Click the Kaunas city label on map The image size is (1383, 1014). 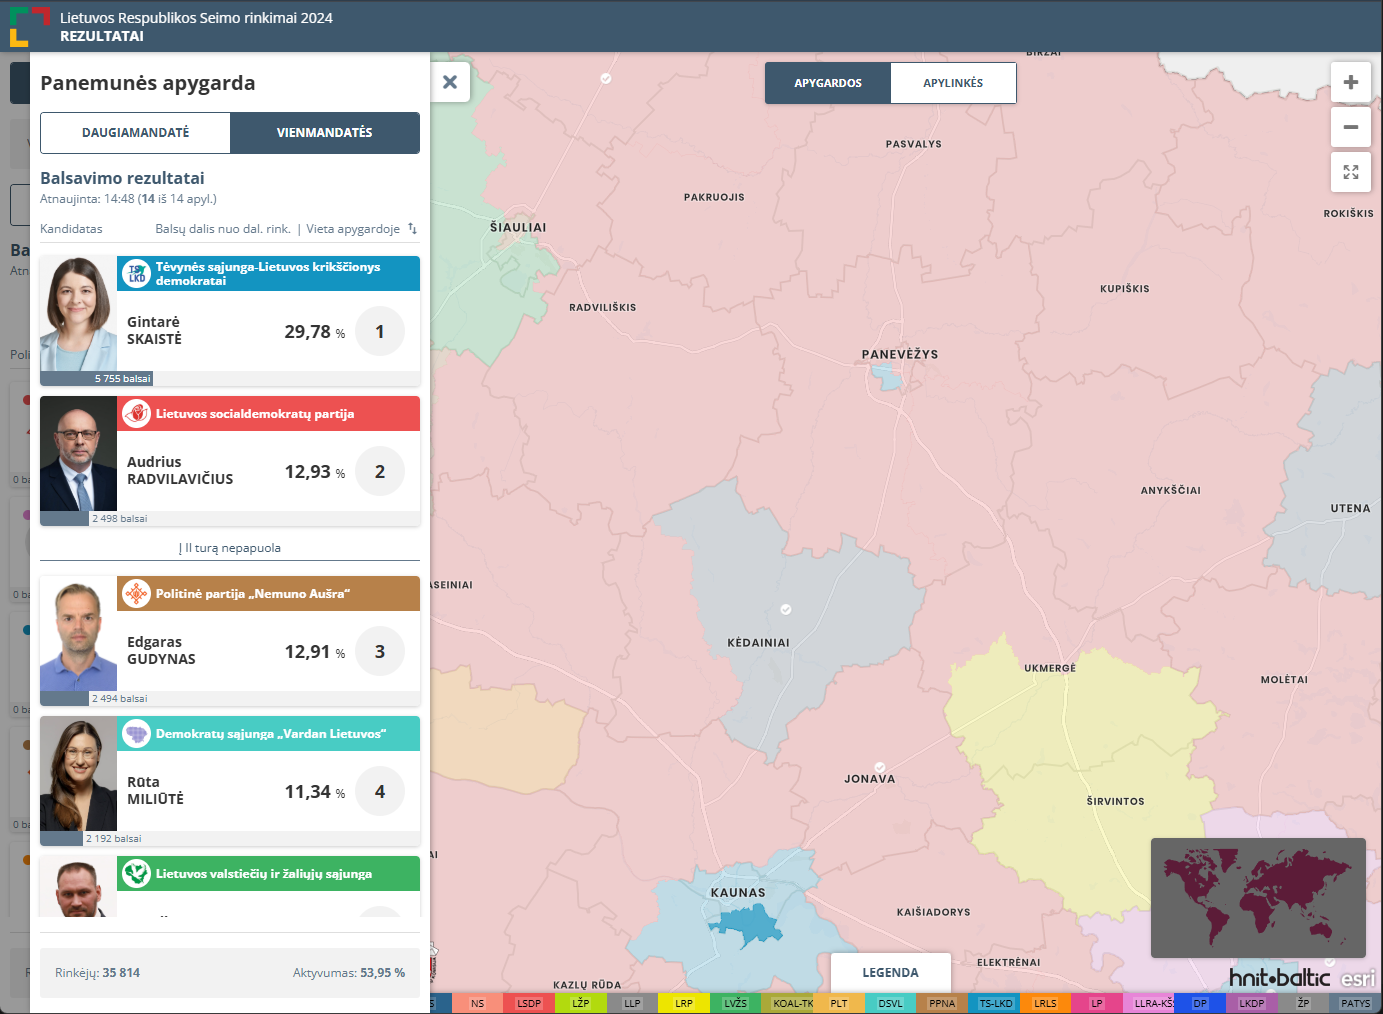[x=738, y=893]
